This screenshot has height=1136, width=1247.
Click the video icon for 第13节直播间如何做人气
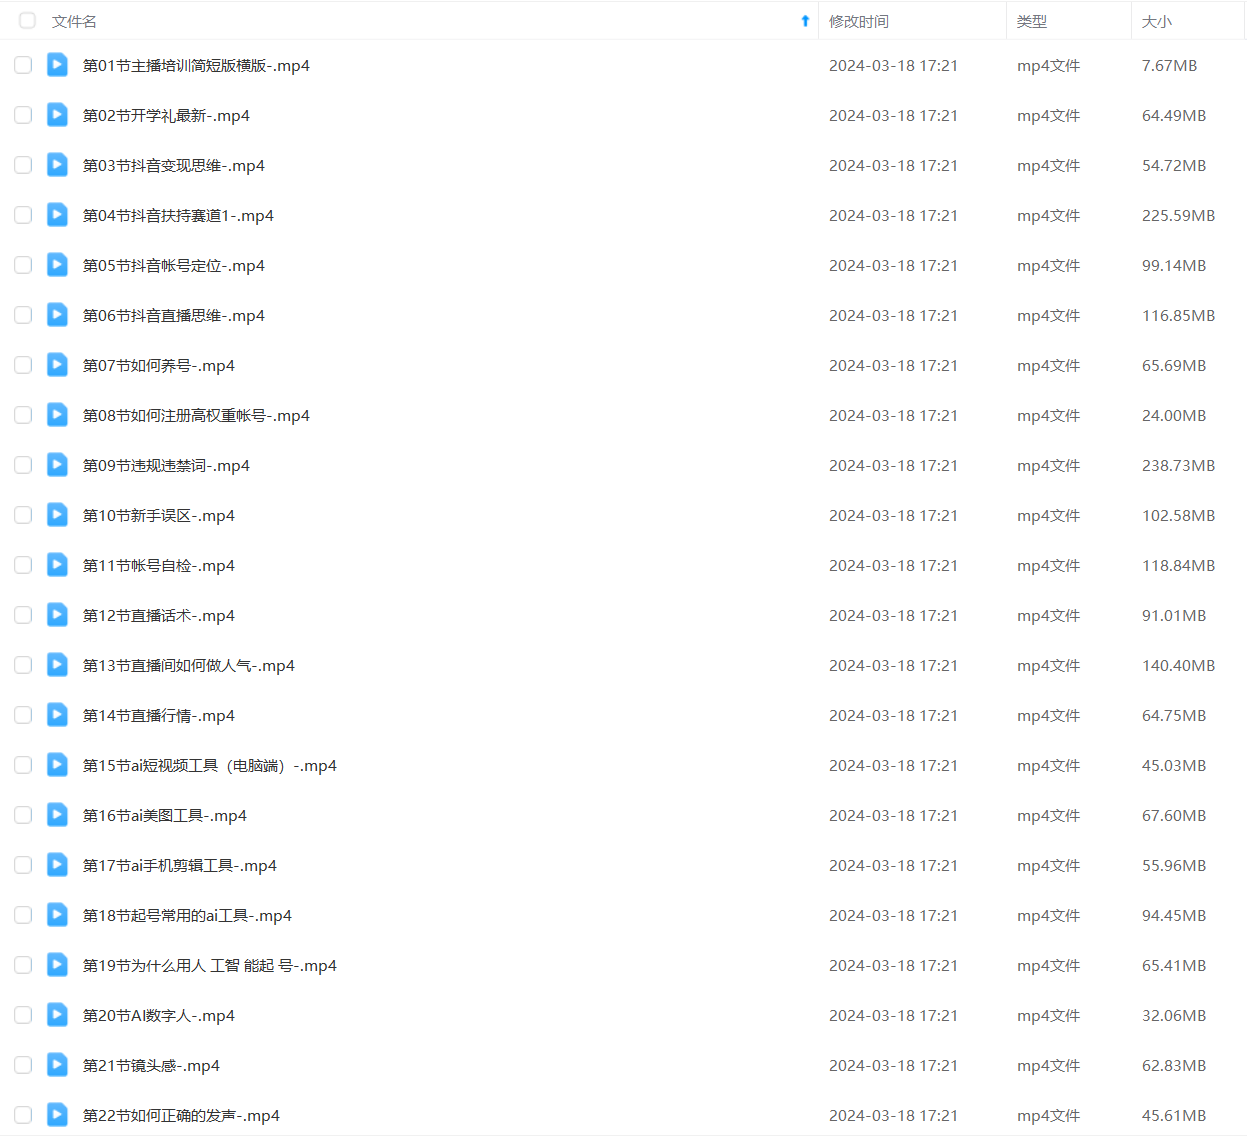(x=57, y=665)
